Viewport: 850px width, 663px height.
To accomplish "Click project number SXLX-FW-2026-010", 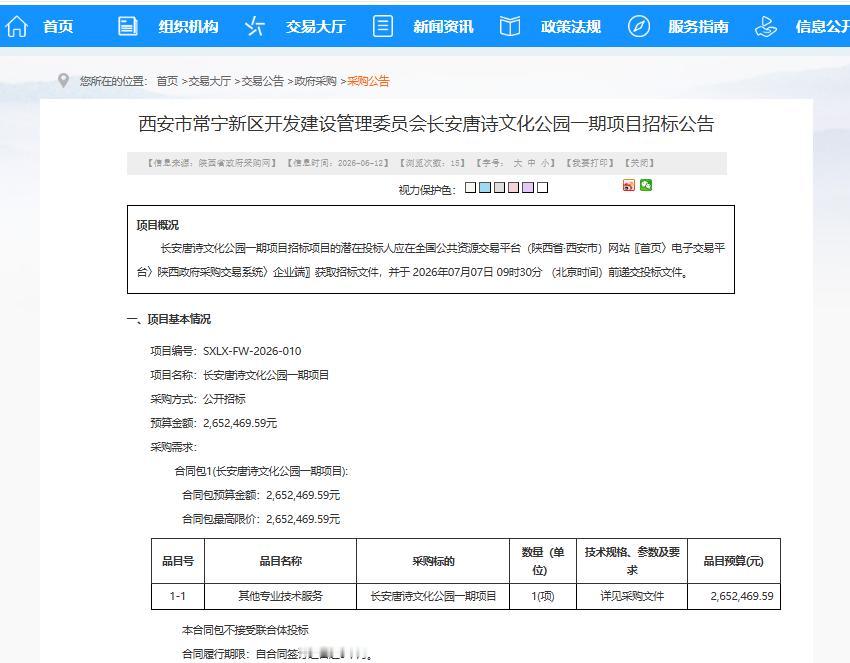I will click(252, 351).
